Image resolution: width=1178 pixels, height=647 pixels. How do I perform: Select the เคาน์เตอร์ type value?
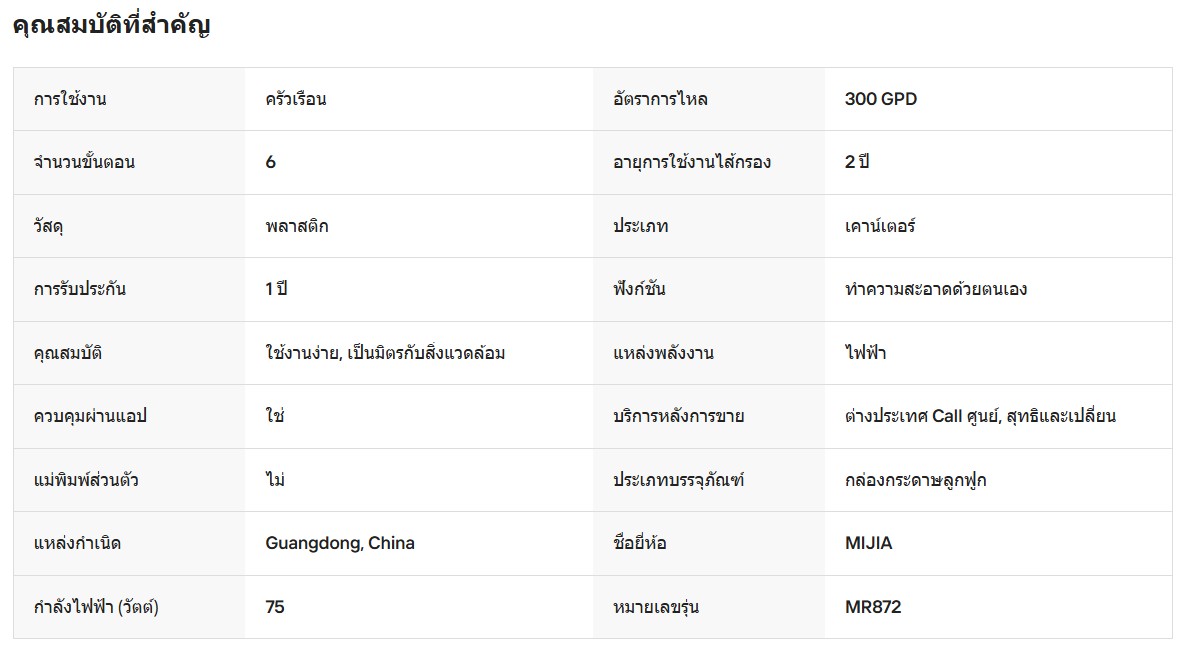(880, 226)
